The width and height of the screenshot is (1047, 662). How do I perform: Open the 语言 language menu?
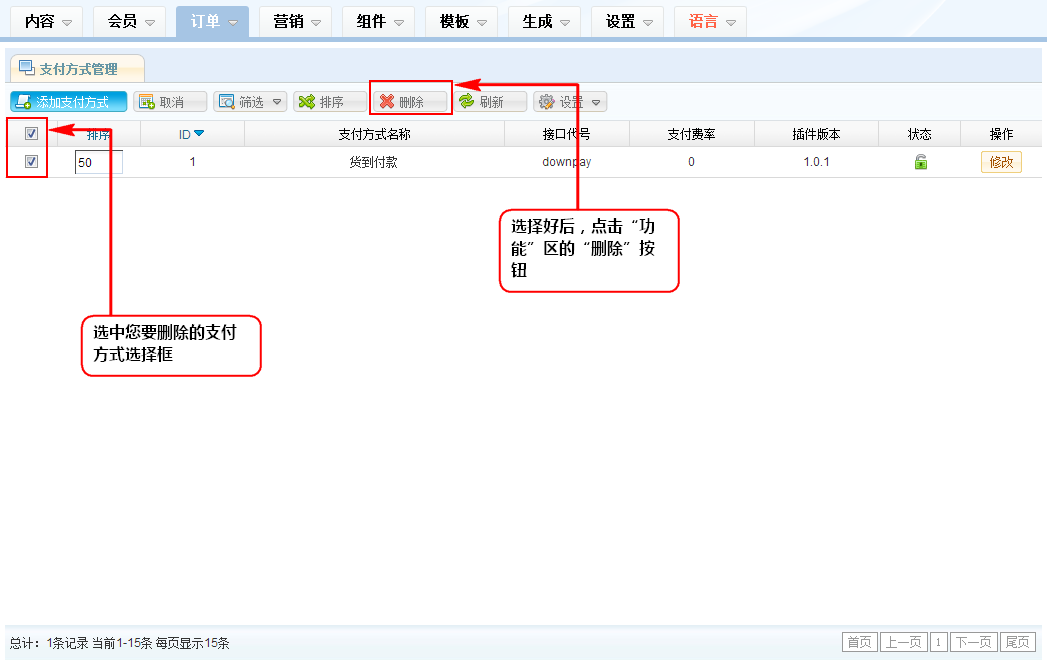pyautogui.click(x=710, y=21)
